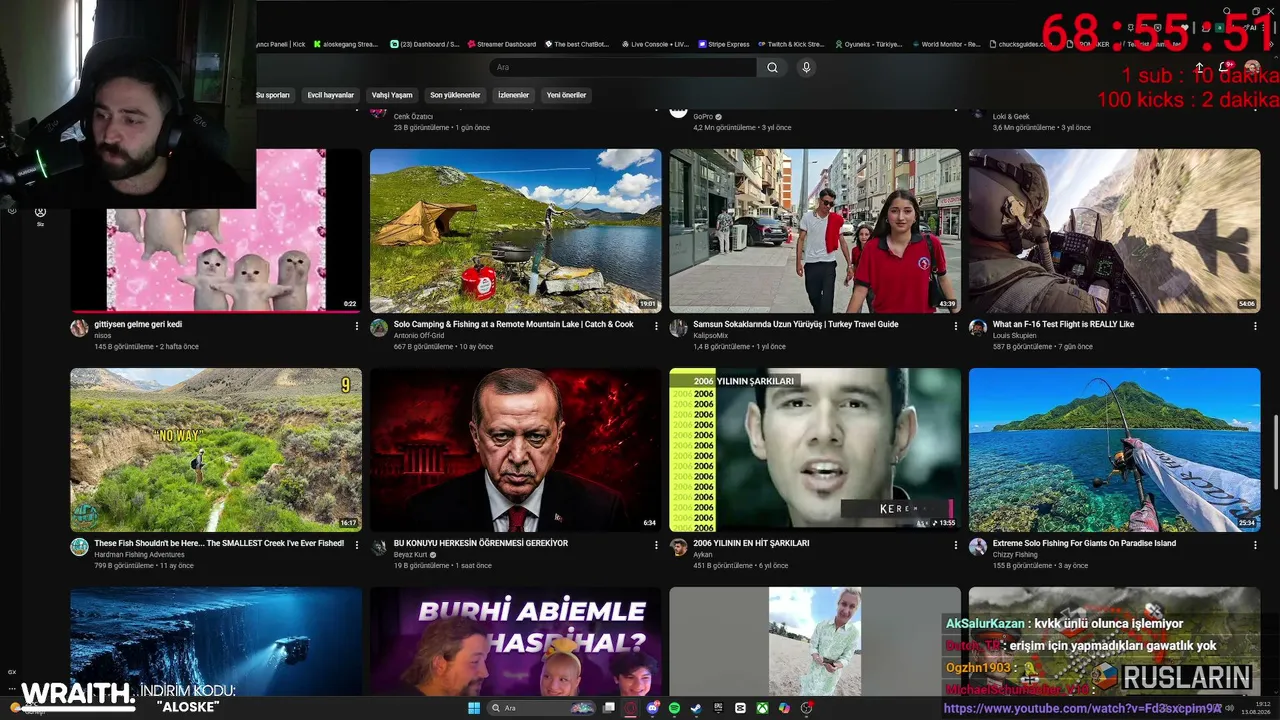Open BU KONUYU HERKESİN ÖĞRENMESİ GEREKİYOR title

point(480,543)
